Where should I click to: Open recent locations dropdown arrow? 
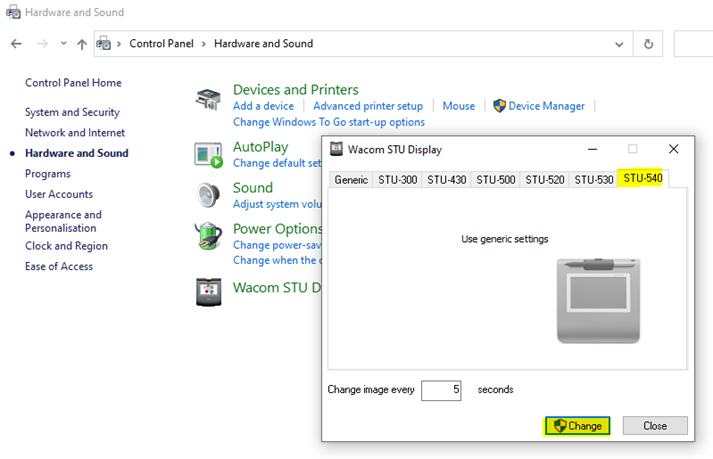(x=64, y=44)
